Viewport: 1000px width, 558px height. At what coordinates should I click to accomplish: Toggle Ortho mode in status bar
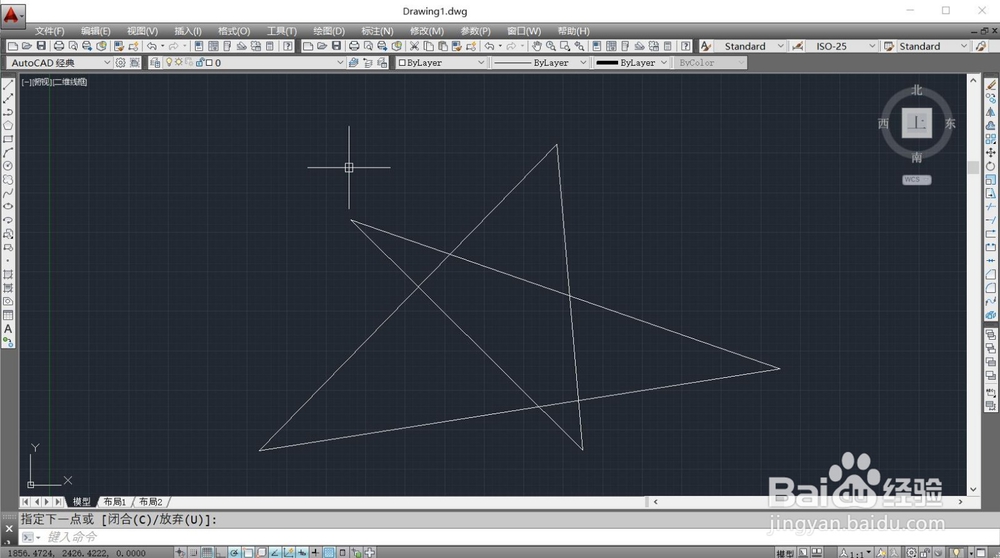(x=221, y=552)
